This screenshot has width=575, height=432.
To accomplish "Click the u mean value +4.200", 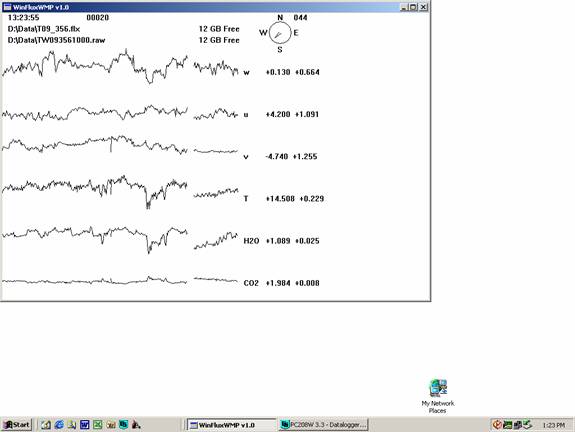I will click(278, 114).
